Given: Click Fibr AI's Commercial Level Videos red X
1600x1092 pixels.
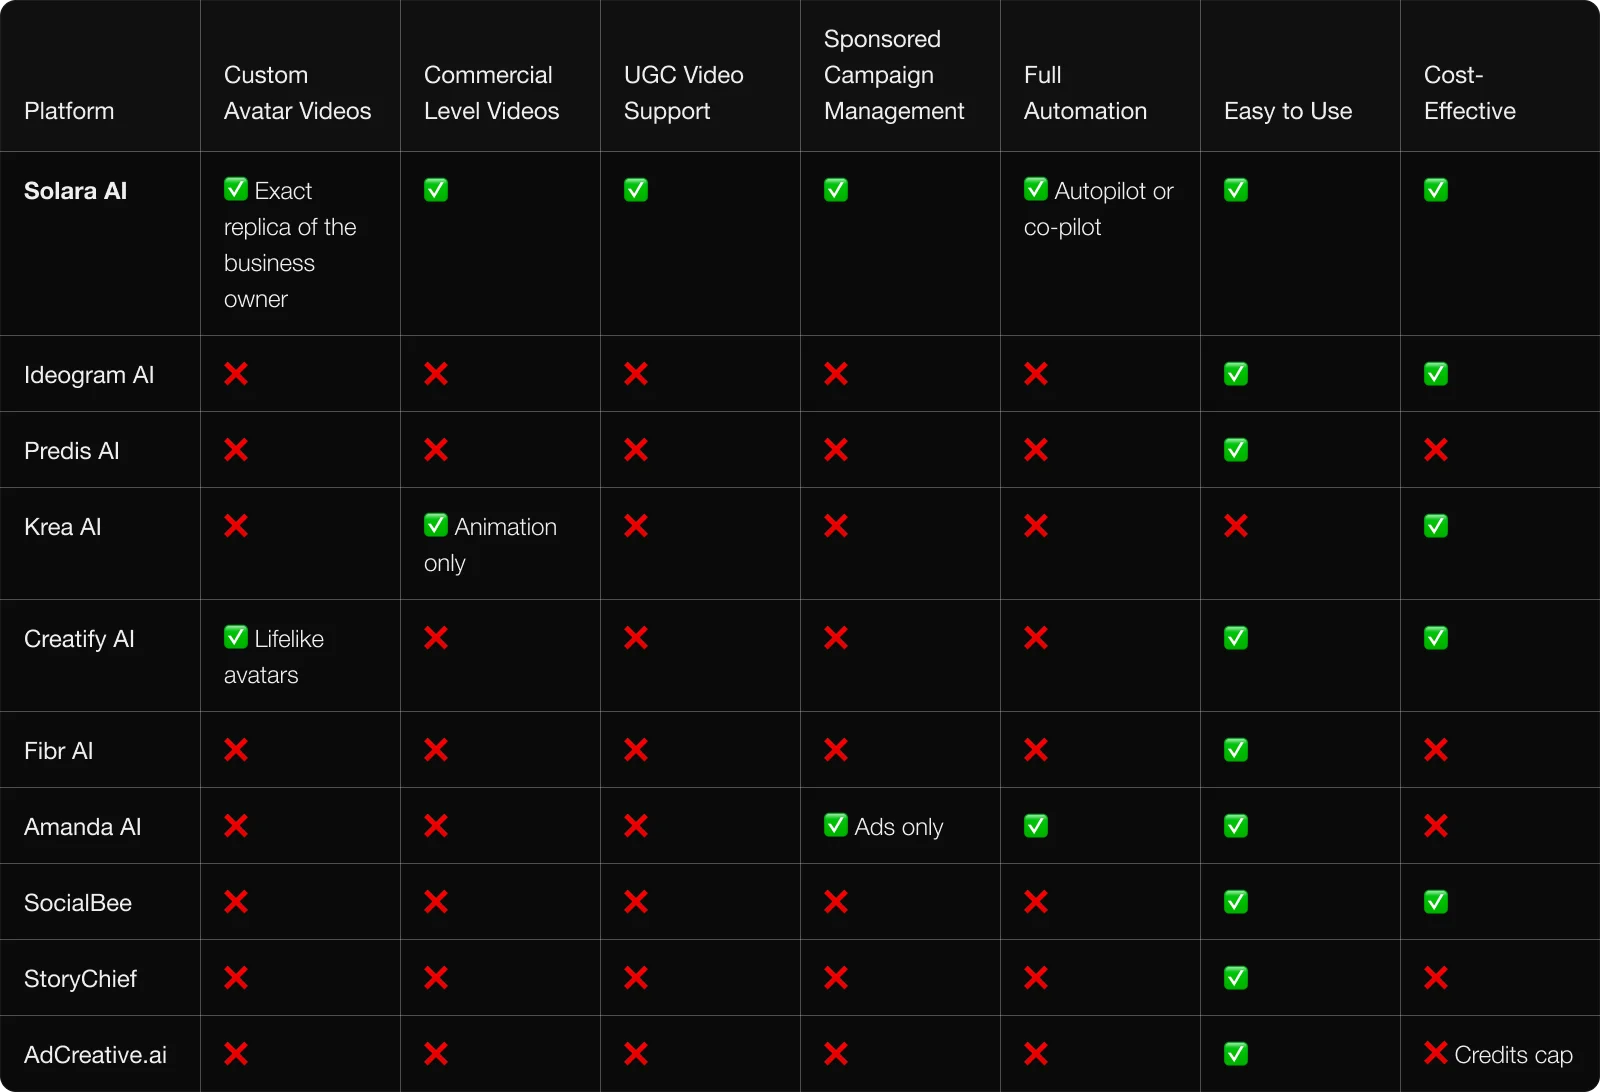Looking at the screenshot, I should tap(436, 750).
